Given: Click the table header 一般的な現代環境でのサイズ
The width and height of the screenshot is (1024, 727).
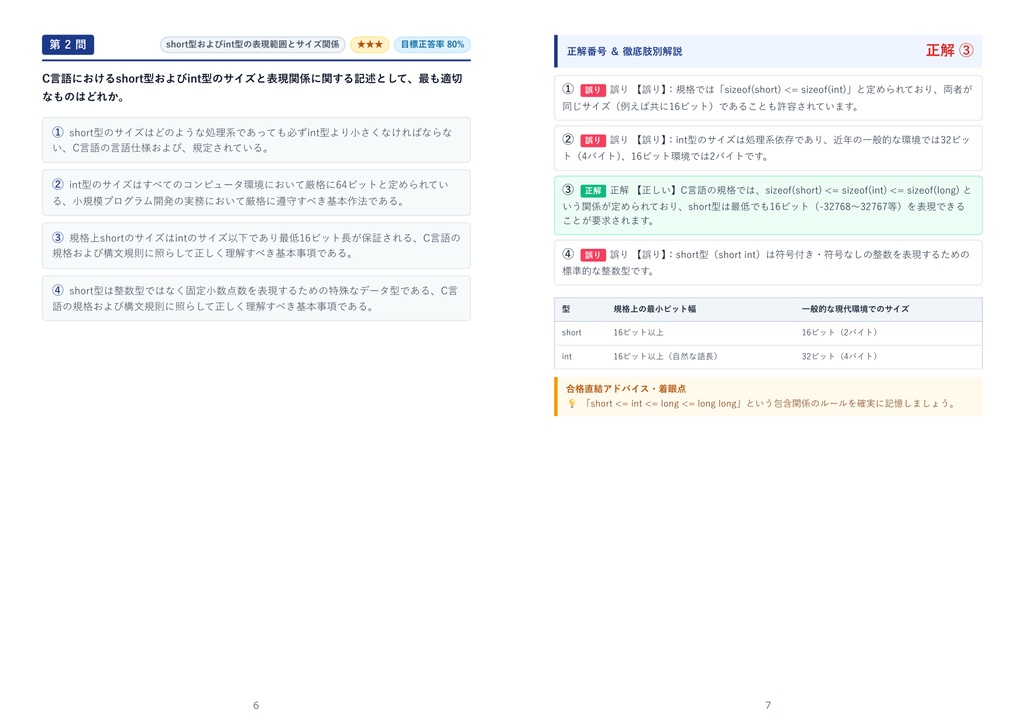Looking at the screenshot, I should tap(855, 309).
